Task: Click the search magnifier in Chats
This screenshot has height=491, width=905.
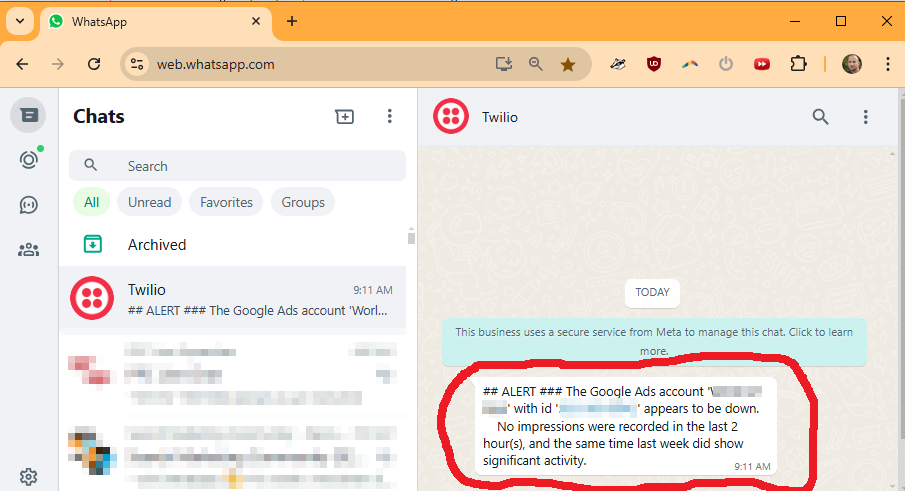Action: 91,165
